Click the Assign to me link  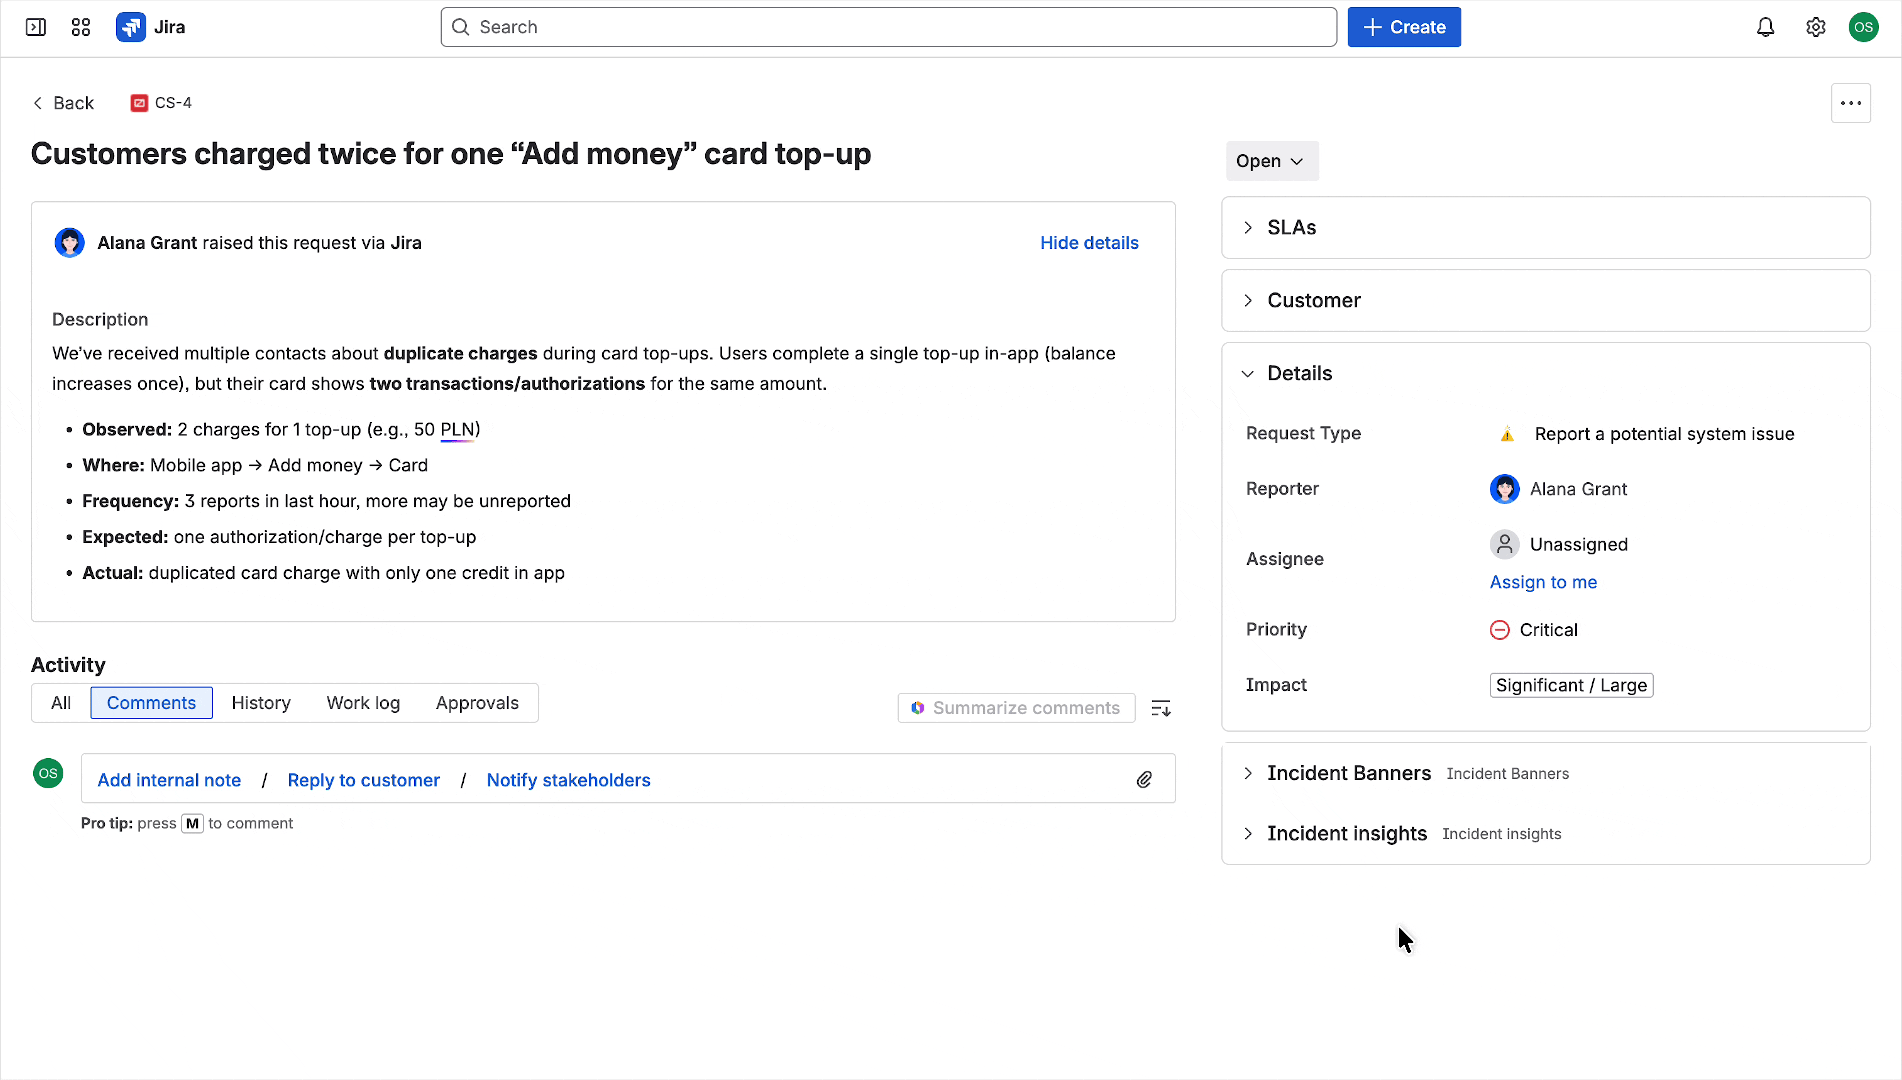[1543, 582]
